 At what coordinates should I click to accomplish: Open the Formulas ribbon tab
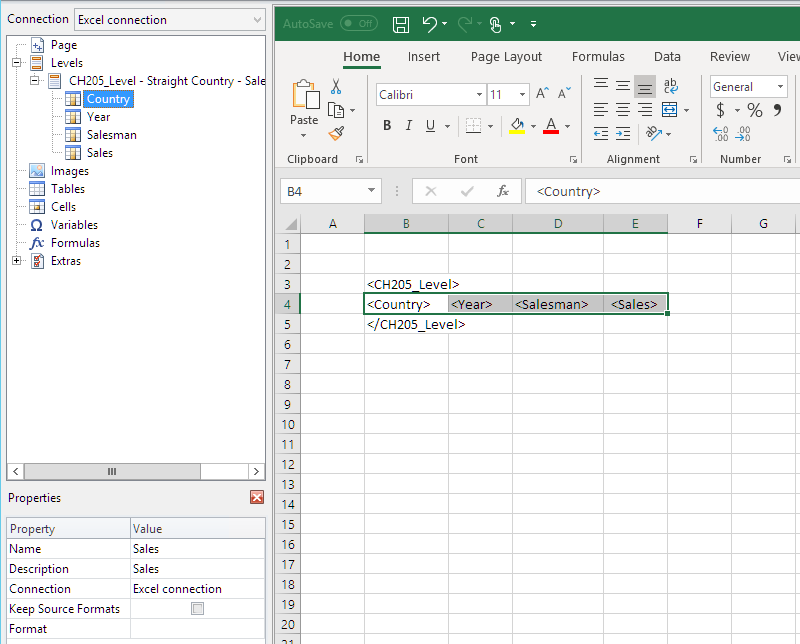coord(598,57)
